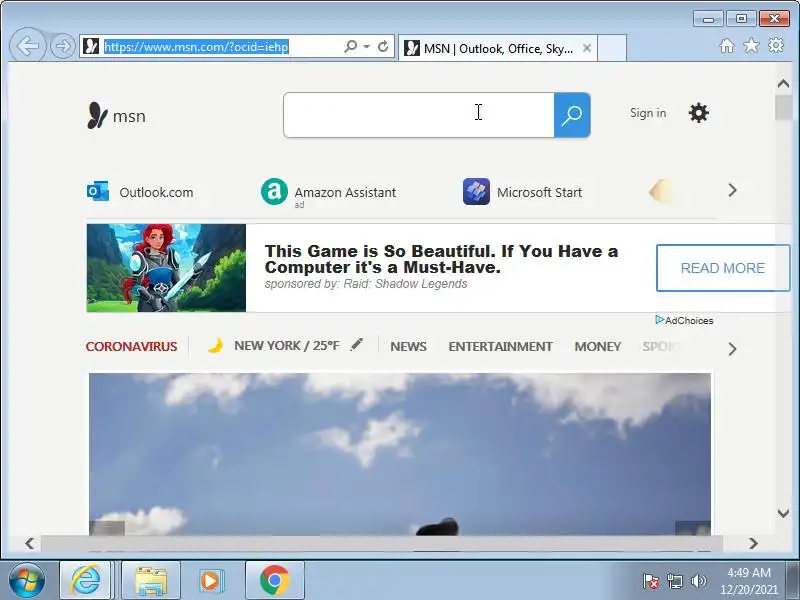Expand shortcuts row with right chevron
This screenshot has height=600, width=800.
[x=732, y=190]
